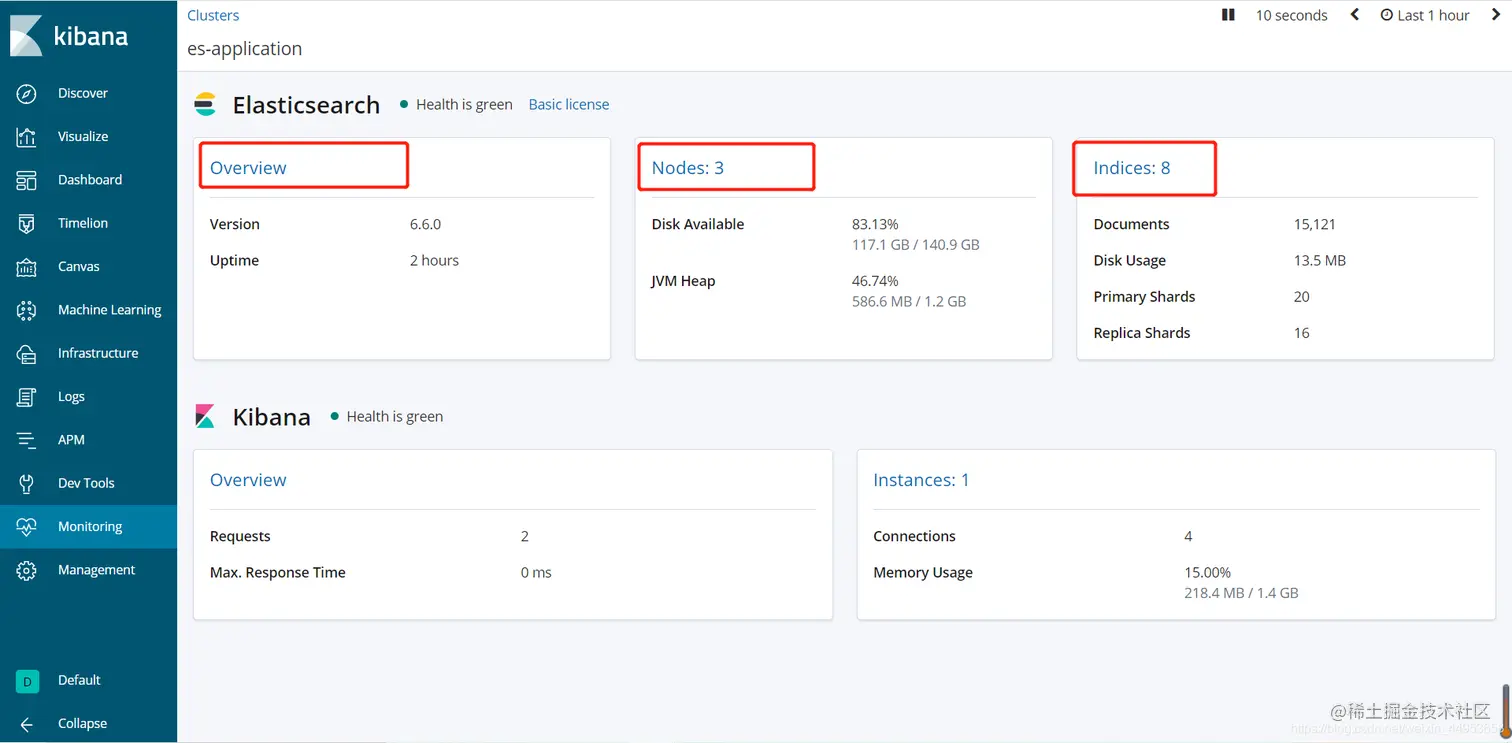The width and height of the screenshot is (1512, 743).
Task: Click the Elasticsearch heading text
Action: tap(306, 105)
